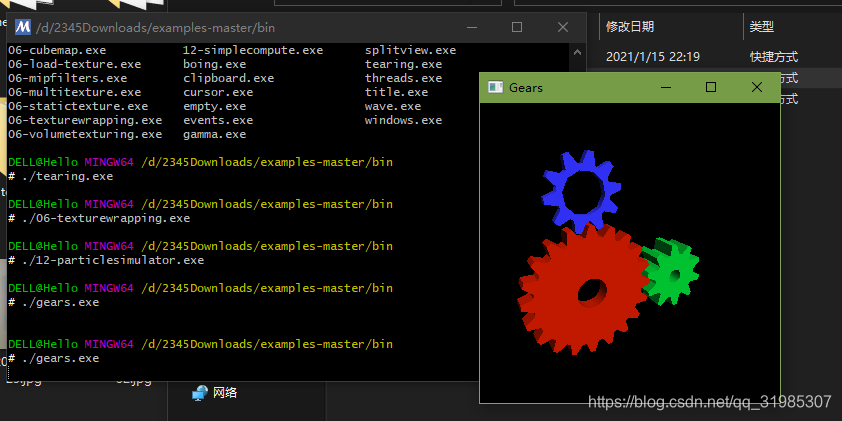The image size is (842, 421).
Task: Click the Network (网络) icon in sidebar
Action: point(200,392)
